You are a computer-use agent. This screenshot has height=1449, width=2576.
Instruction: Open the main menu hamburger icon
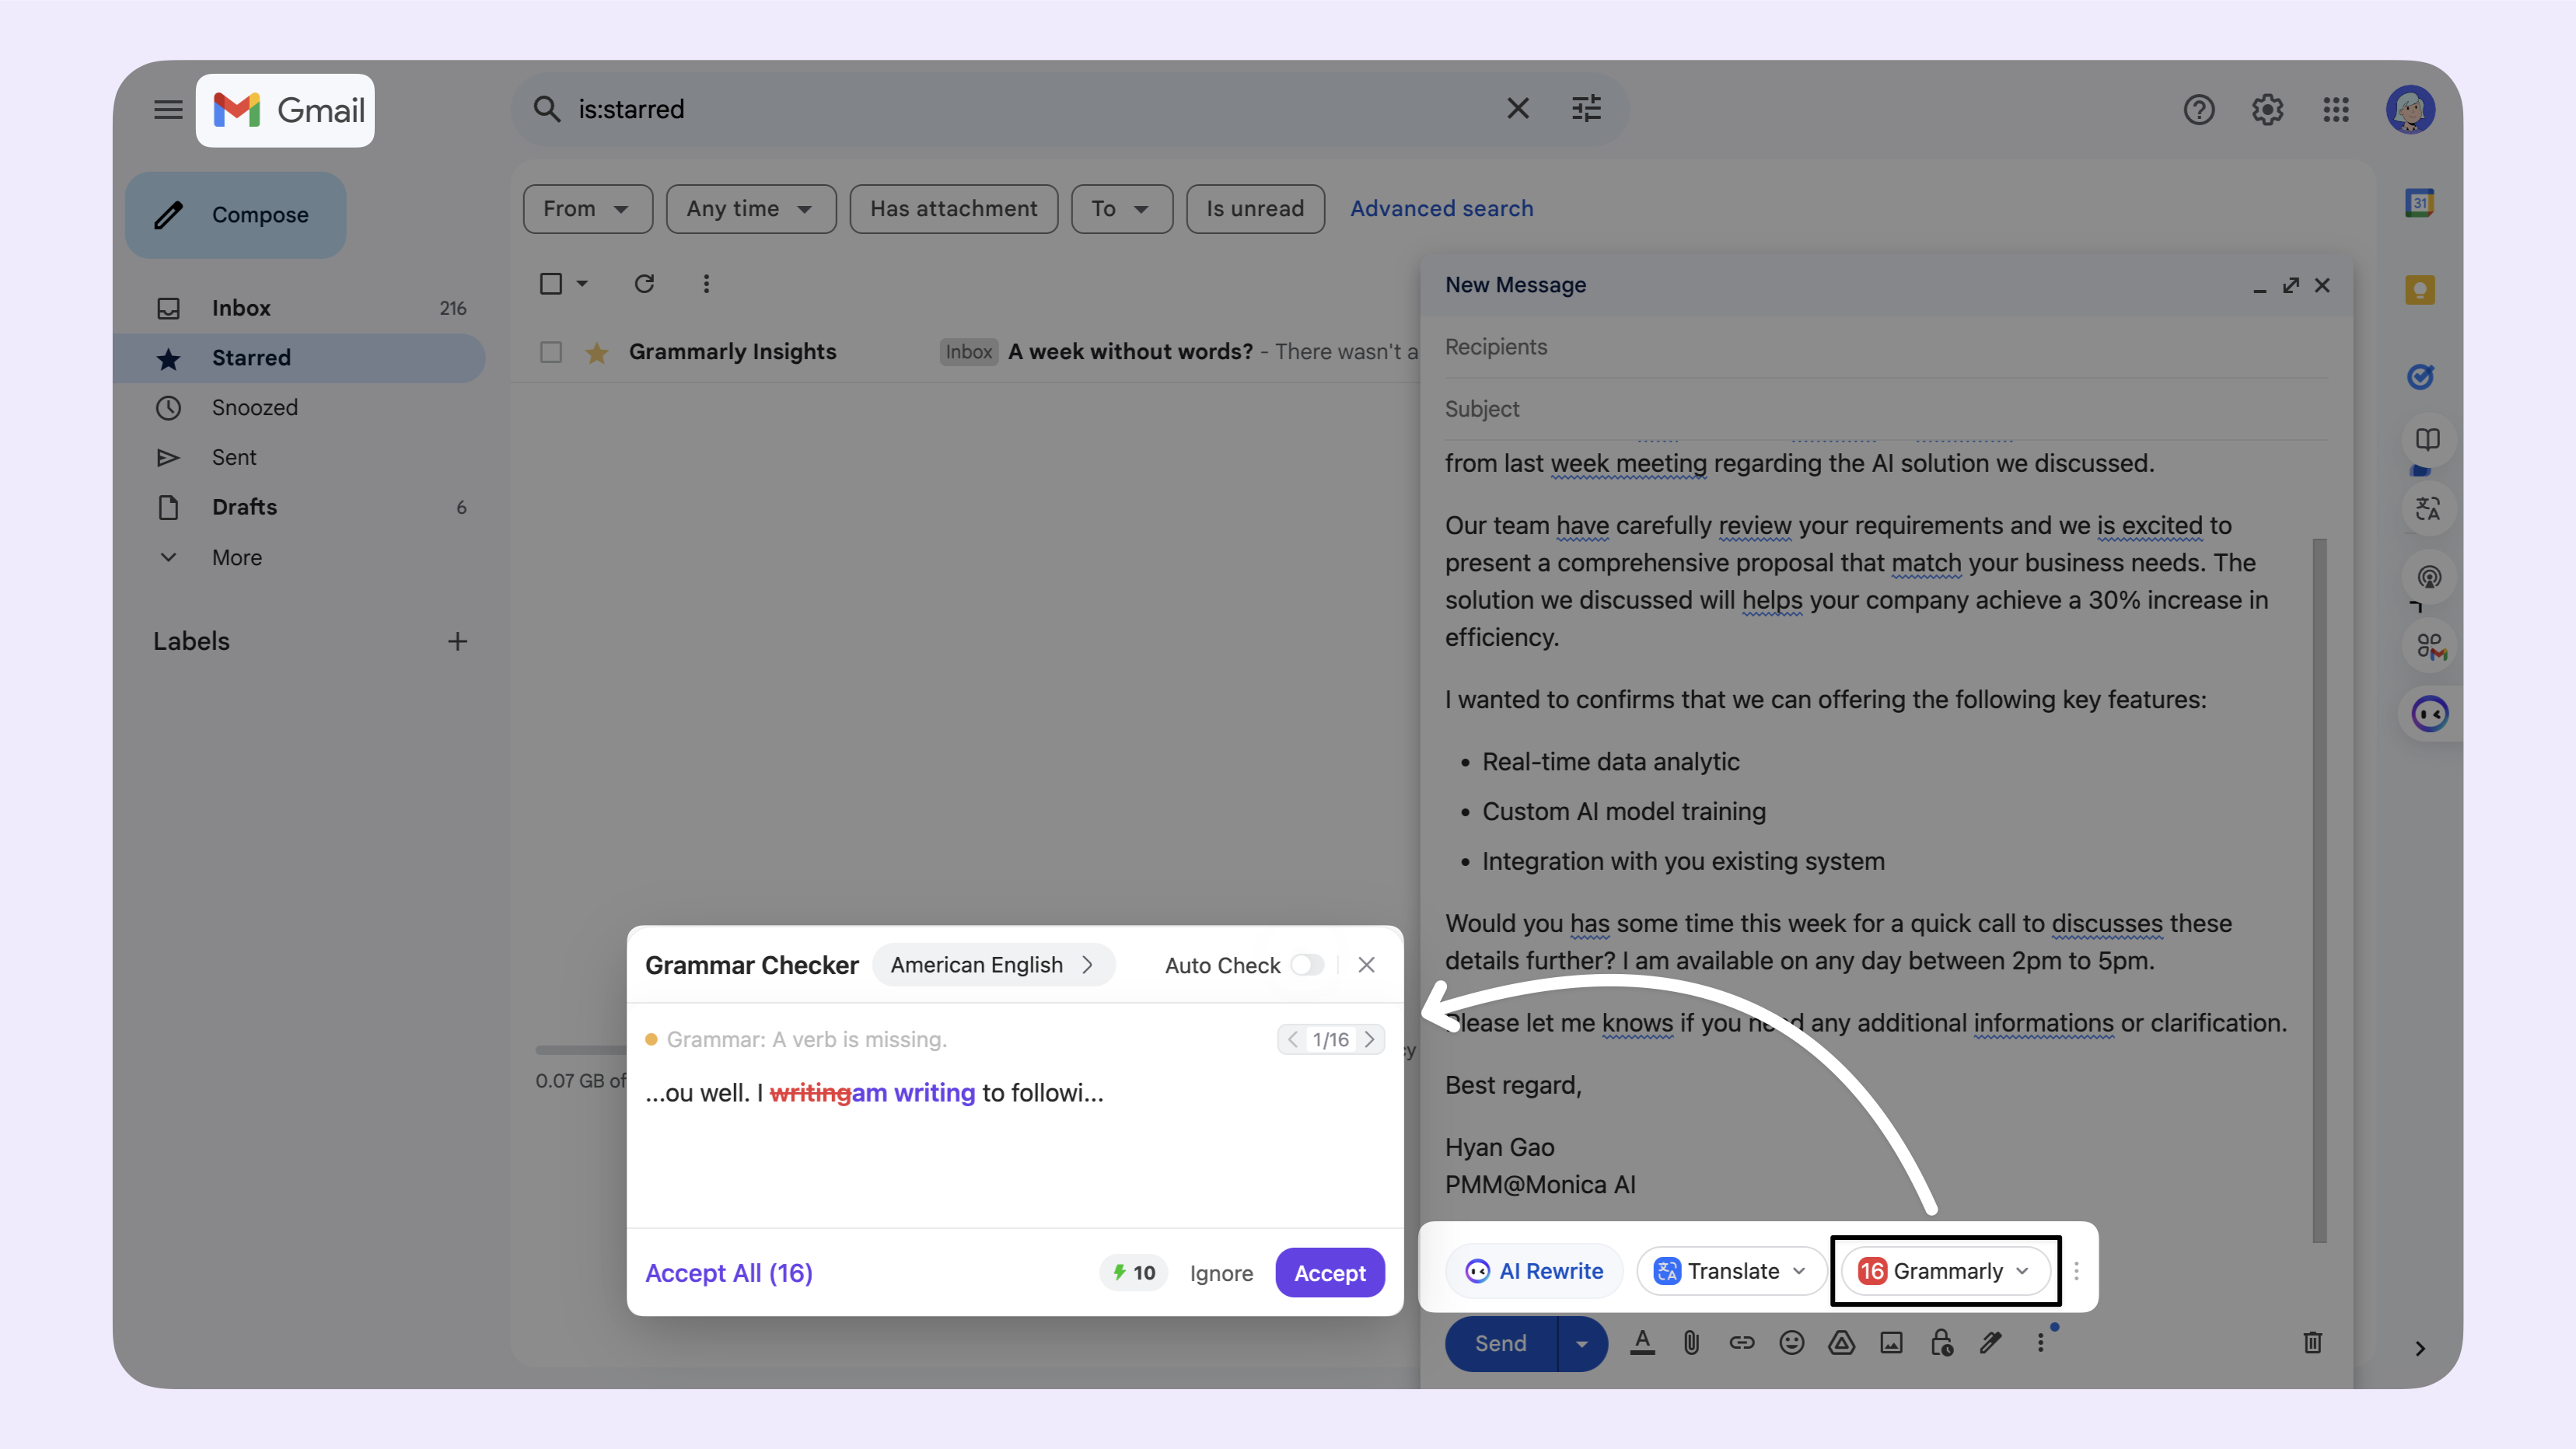[168, 110]
